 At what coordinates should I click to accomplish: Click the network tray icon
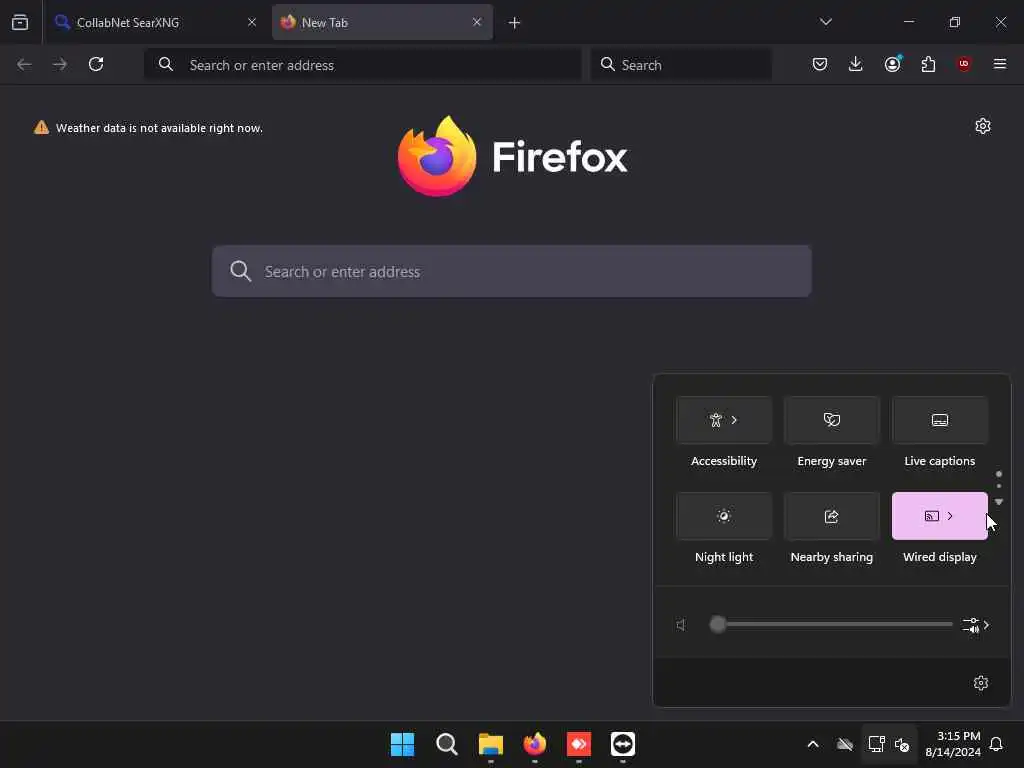point(876,744)
